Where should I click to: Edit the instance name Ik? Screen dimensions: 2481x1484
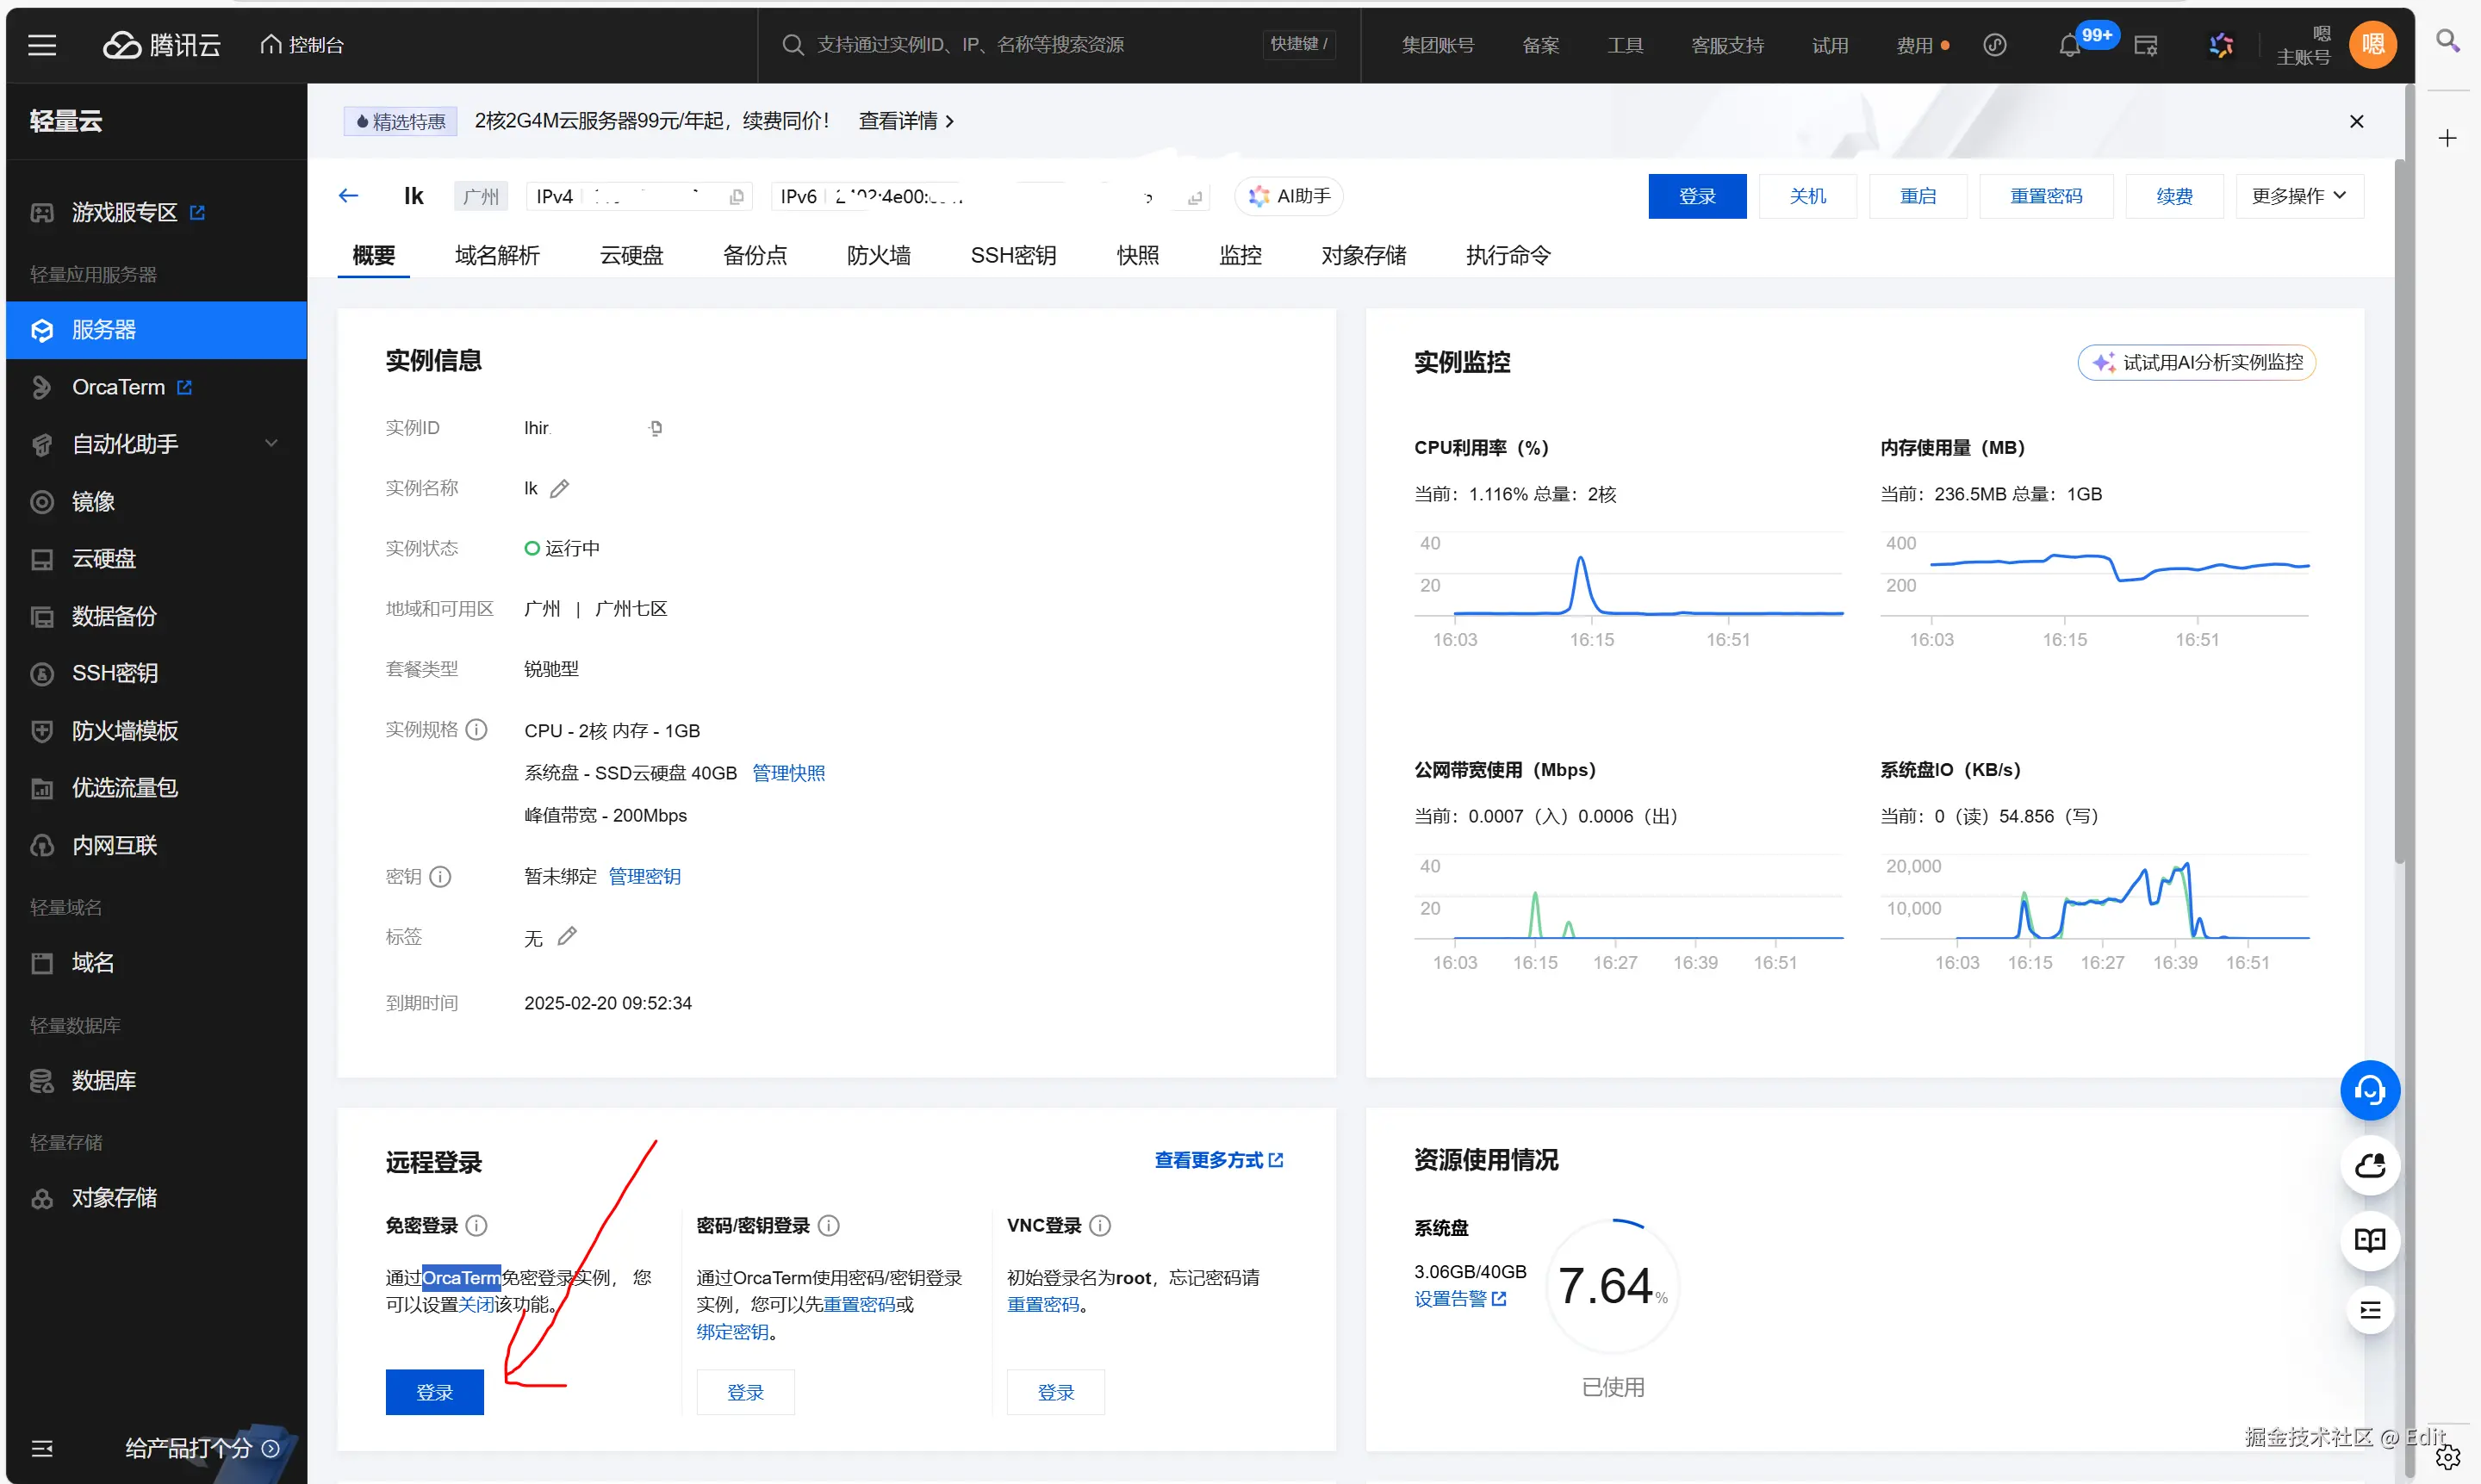tap(562, 488)
